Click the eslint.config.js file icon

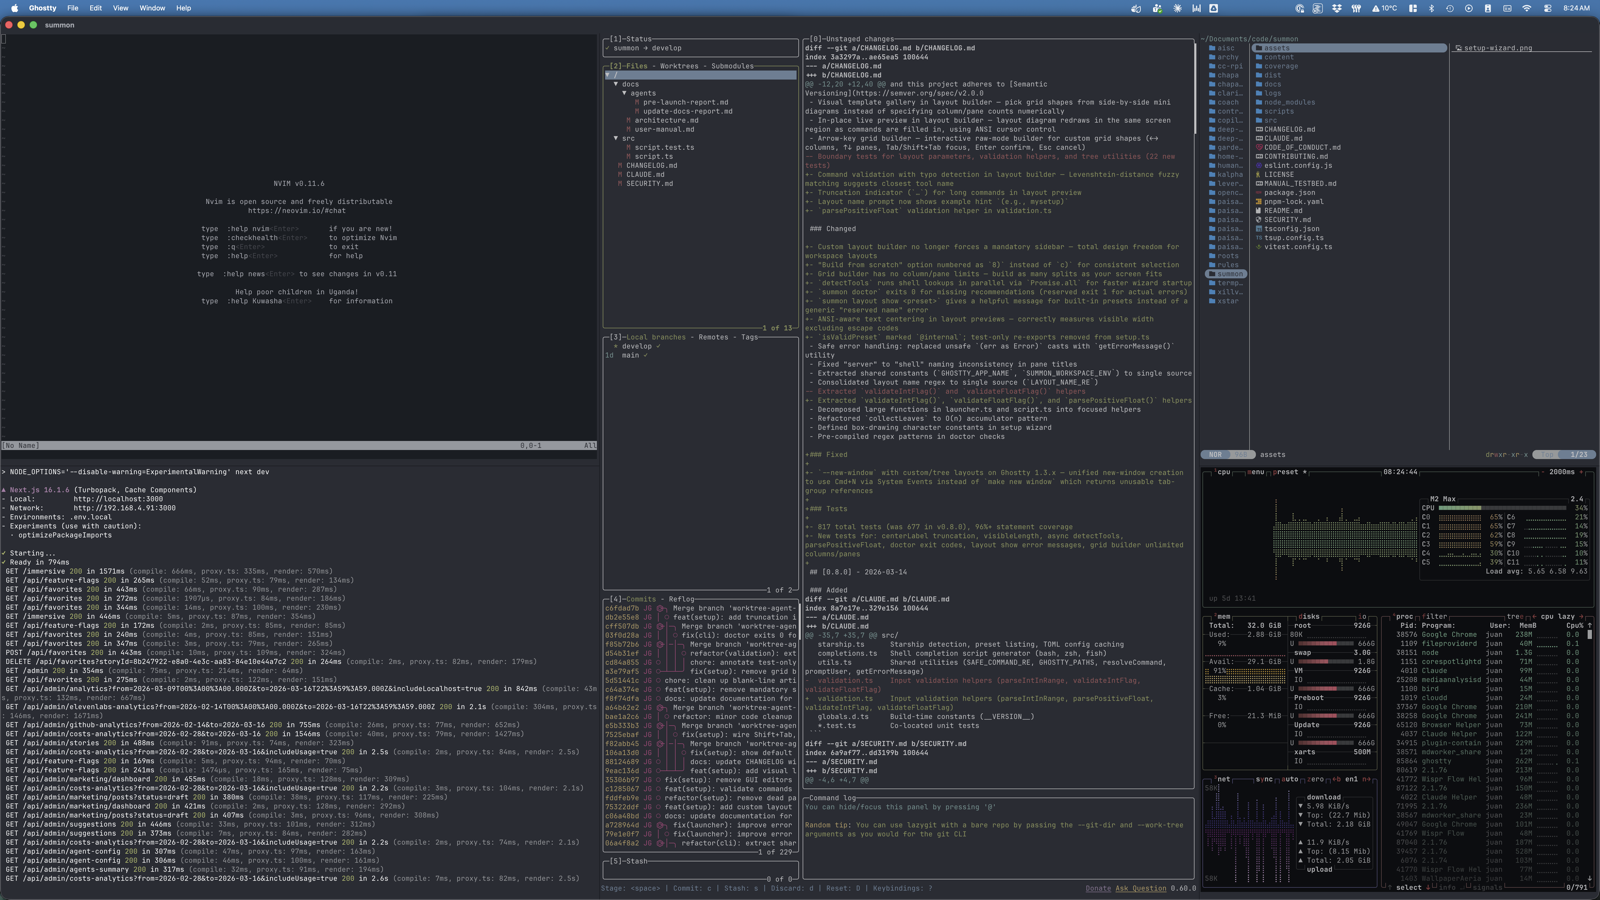coord(1258,165)
